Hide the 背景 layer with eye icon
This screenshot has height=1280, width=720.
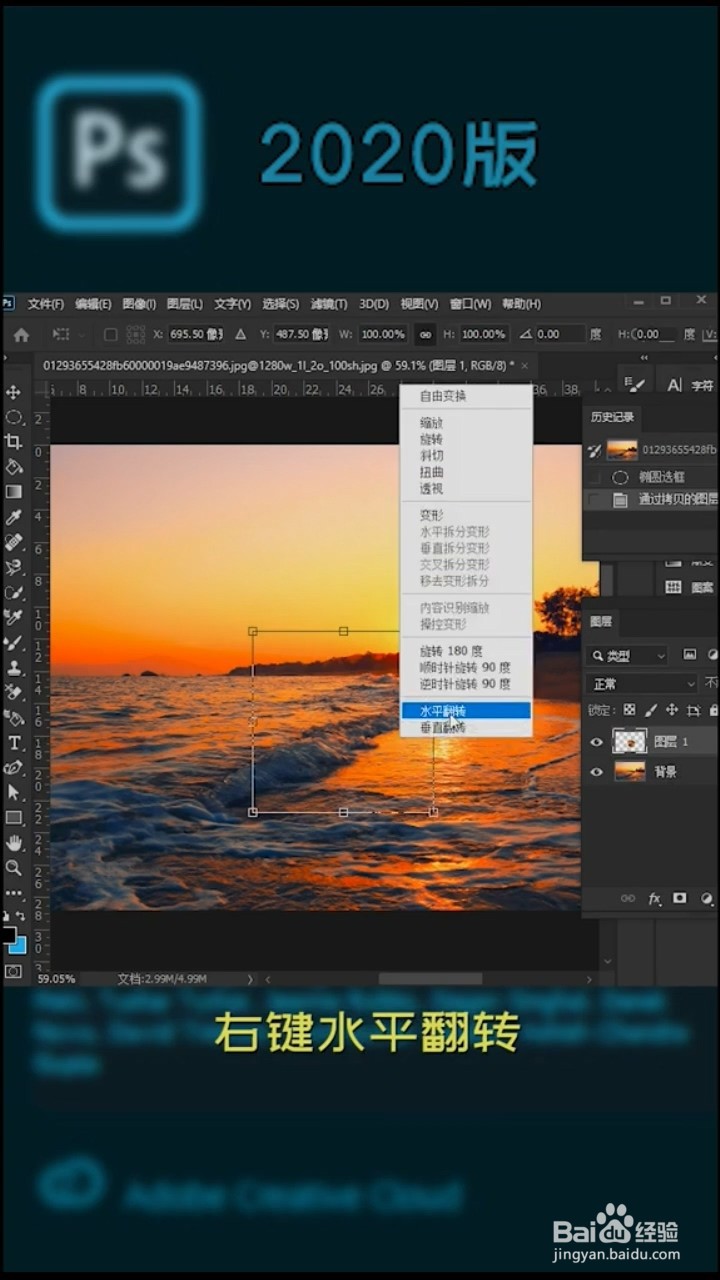[597, 772]
